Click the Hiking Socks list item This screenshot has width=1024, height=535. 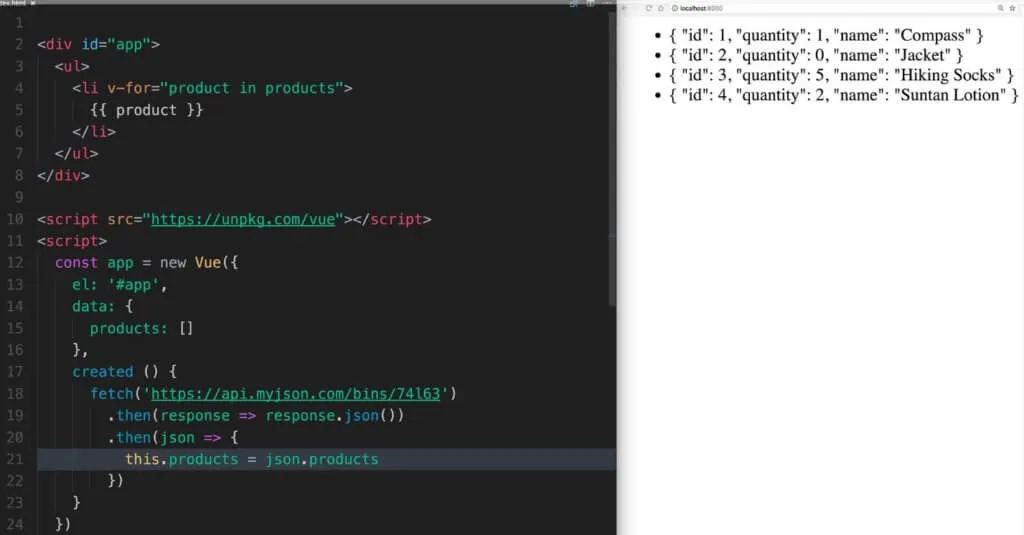841,75
